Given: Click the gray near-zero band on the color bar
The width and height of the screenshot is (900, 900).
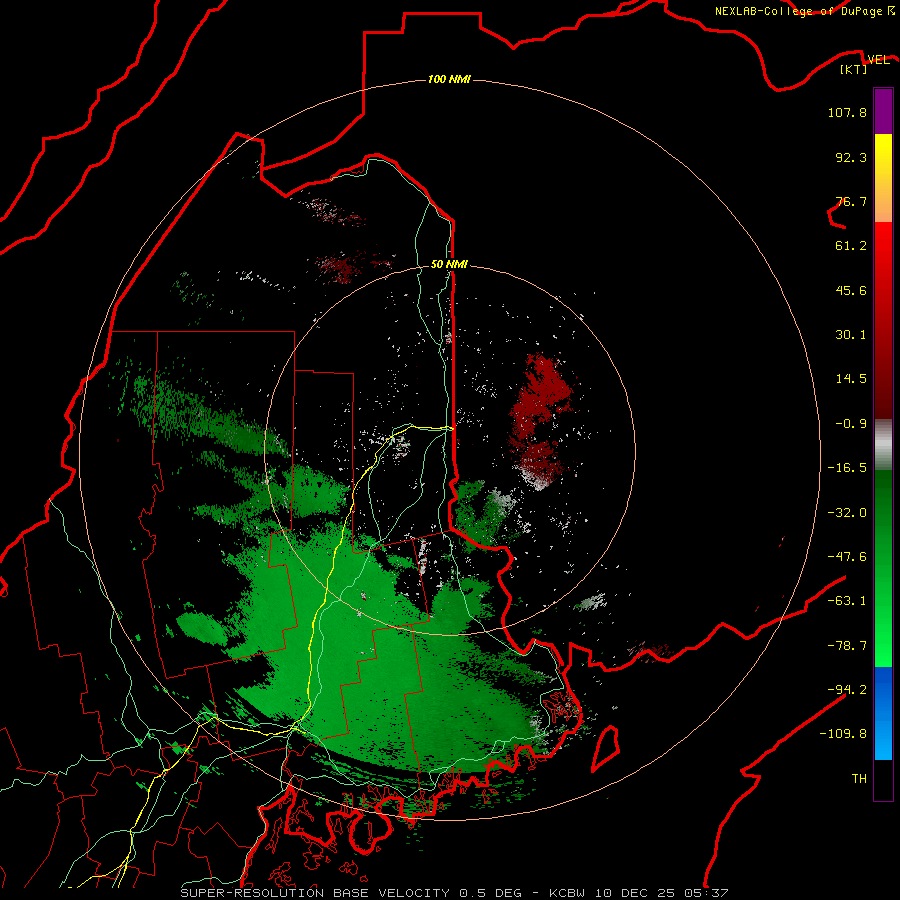Looking at the screenshot, I should pos(883,444).
